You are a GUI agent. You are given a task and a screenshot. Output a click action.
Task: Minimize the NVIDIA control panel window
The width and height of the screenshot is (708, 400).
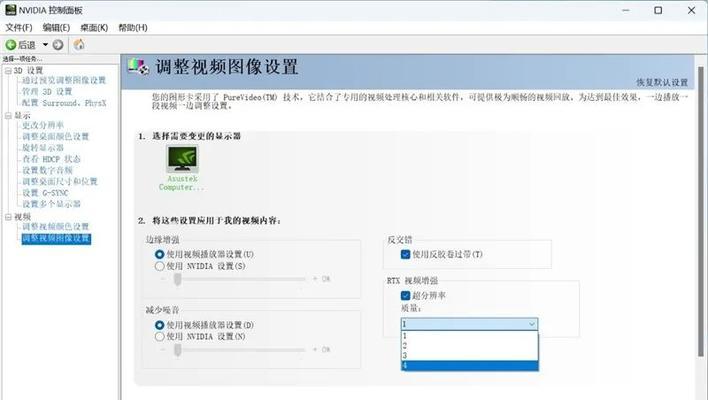point(626,10)
